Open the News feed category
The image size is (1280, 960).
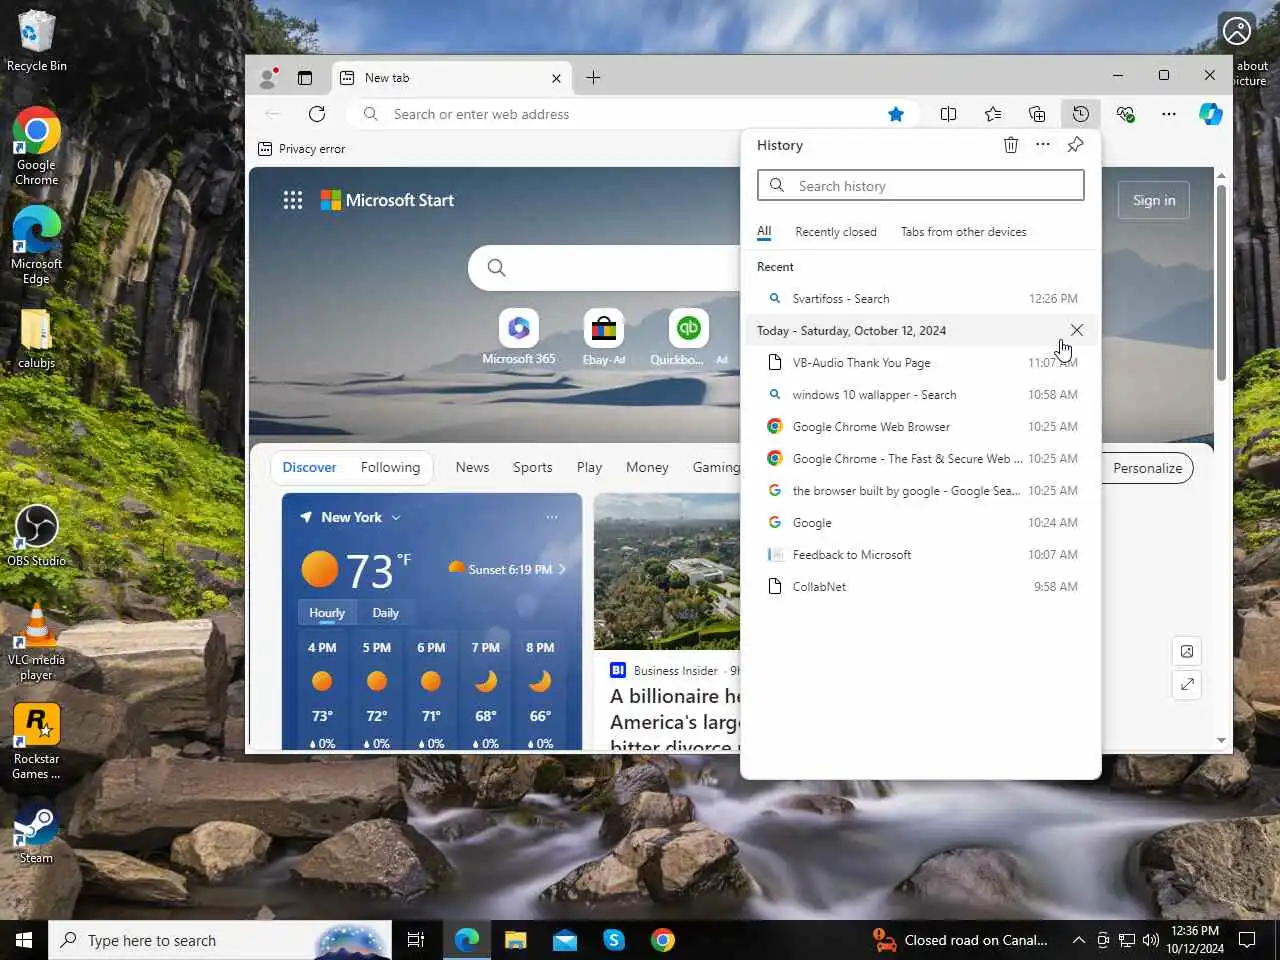(x=472, y=467)
